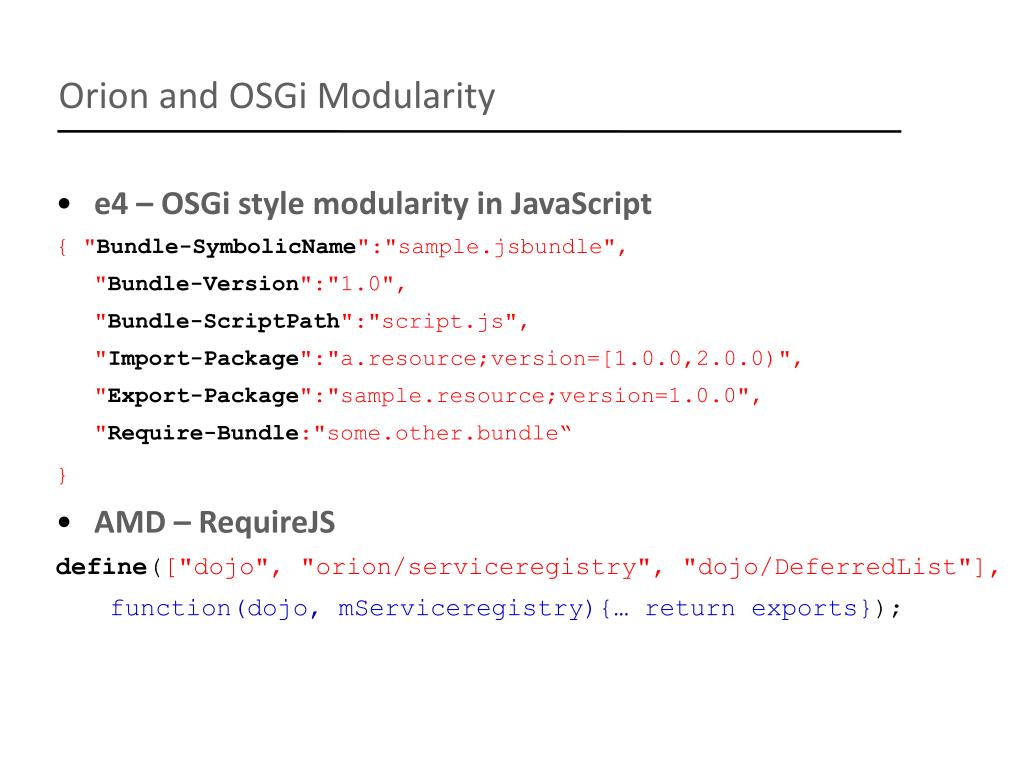Click the "Bundle-SymbolicName" key text

(226, 247)
